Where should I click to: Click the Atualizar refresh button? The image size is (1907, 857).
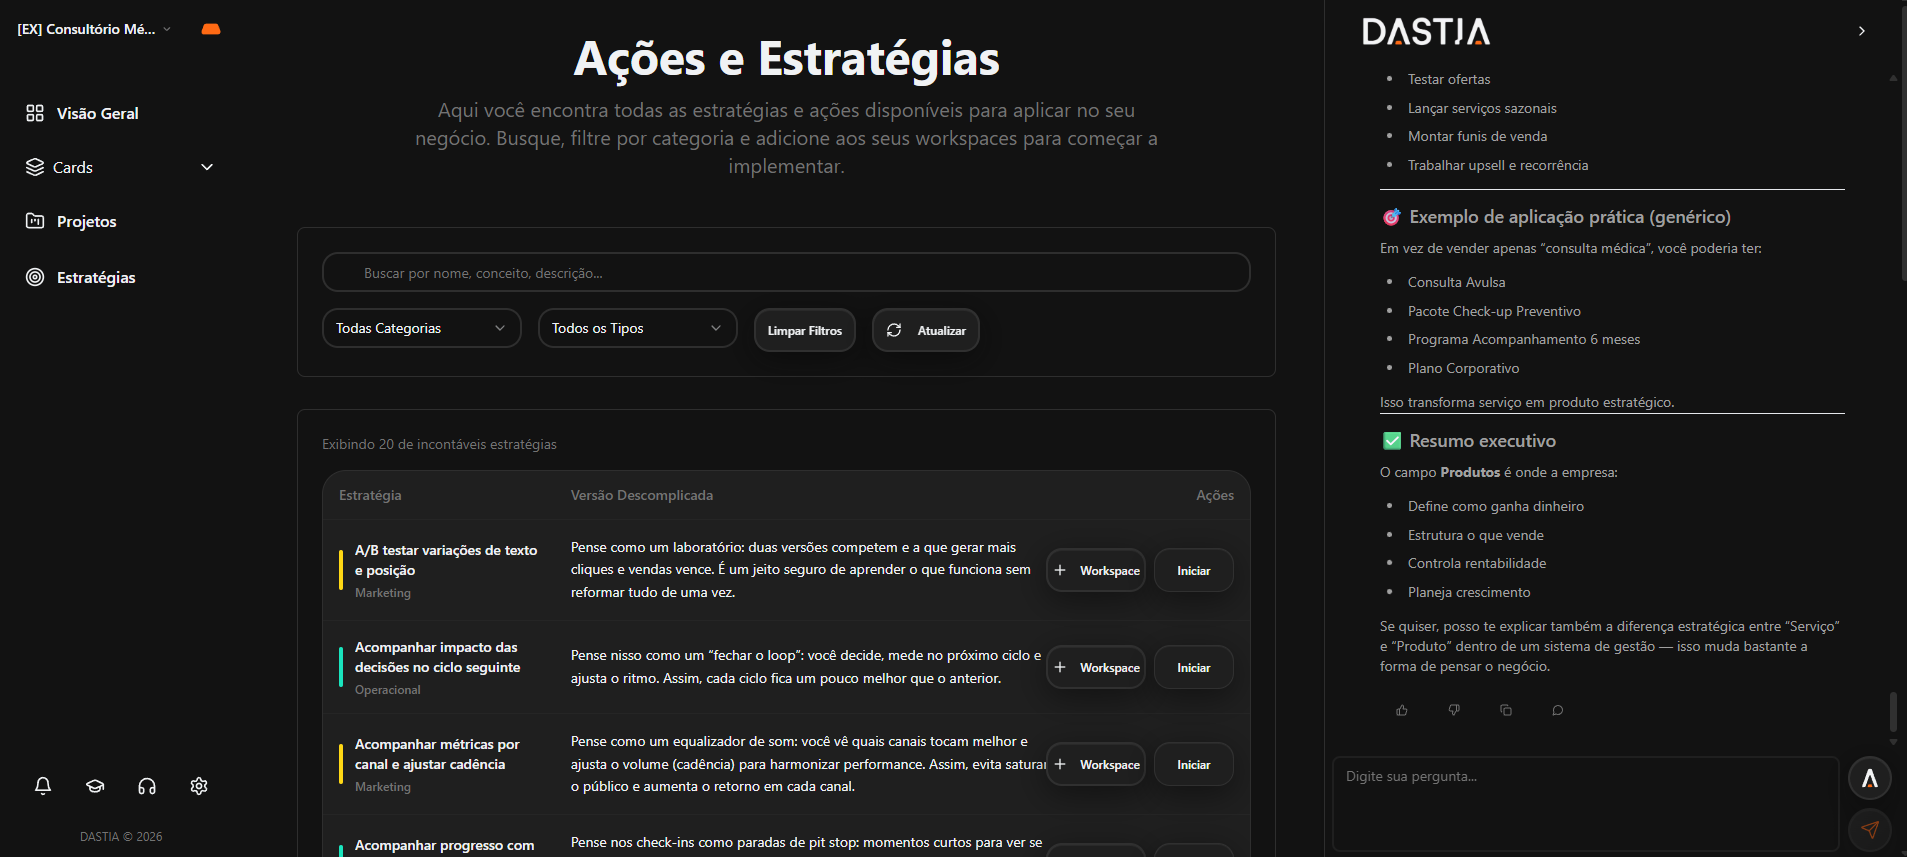pyautogui.click(x=925, y=330)
